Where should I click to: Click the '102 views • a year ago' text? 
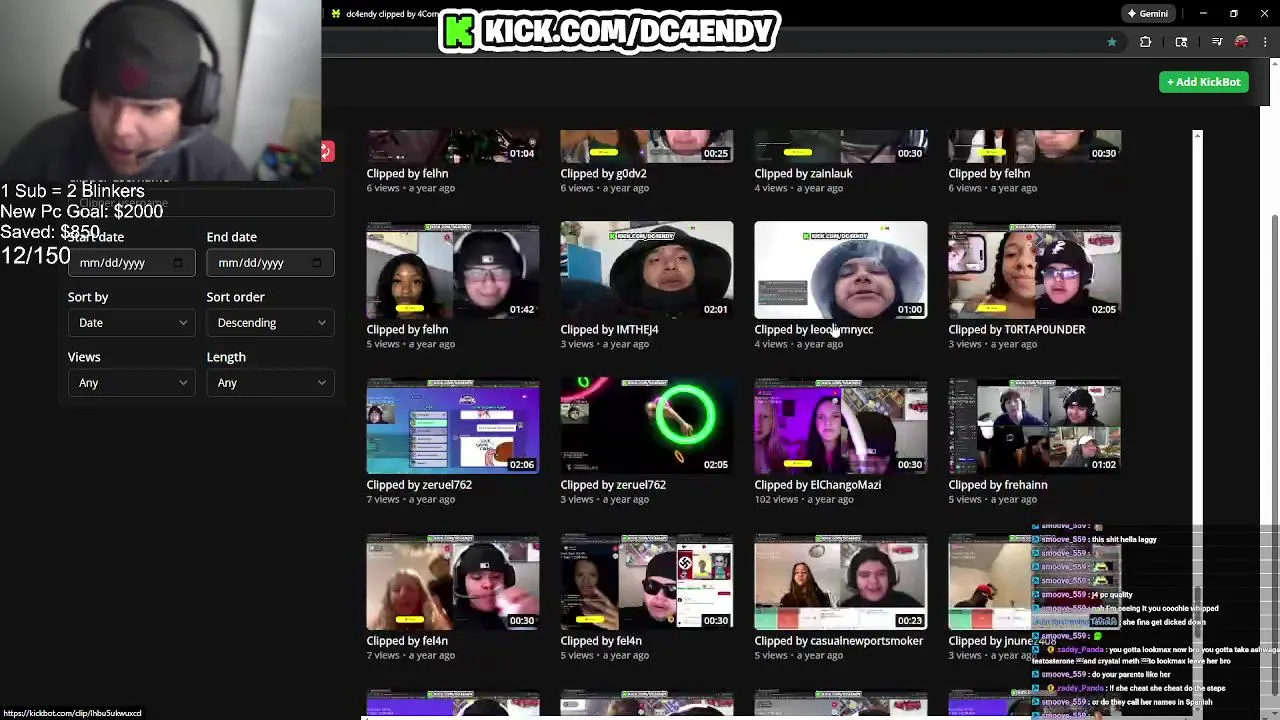[x=804, y=499]
